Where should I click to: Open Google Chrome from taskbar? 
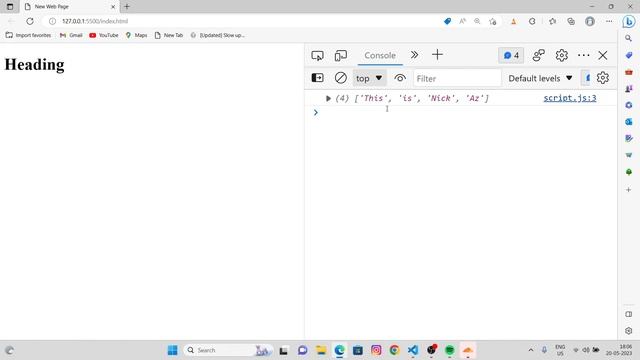click(x=394, y=350)
